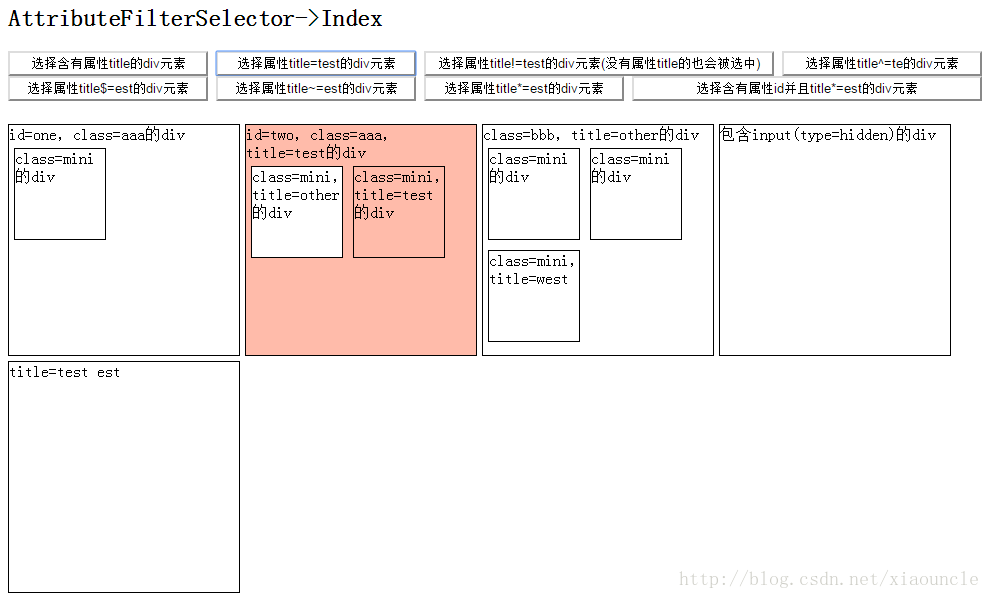990x599 pixels.
Task: Click the mini div labeled title=west
Action: [x=534, y=296]
